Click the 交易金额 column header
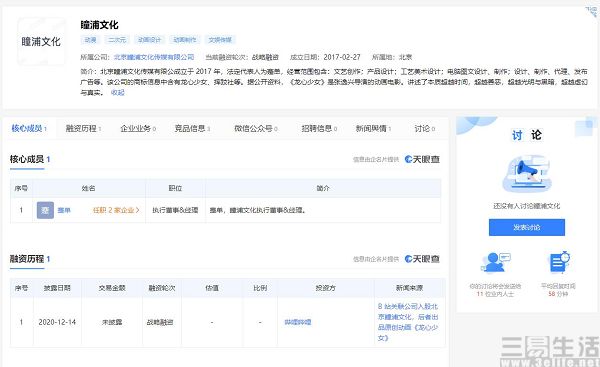This screenshot has height=367, width=600. tap(112, 288)
